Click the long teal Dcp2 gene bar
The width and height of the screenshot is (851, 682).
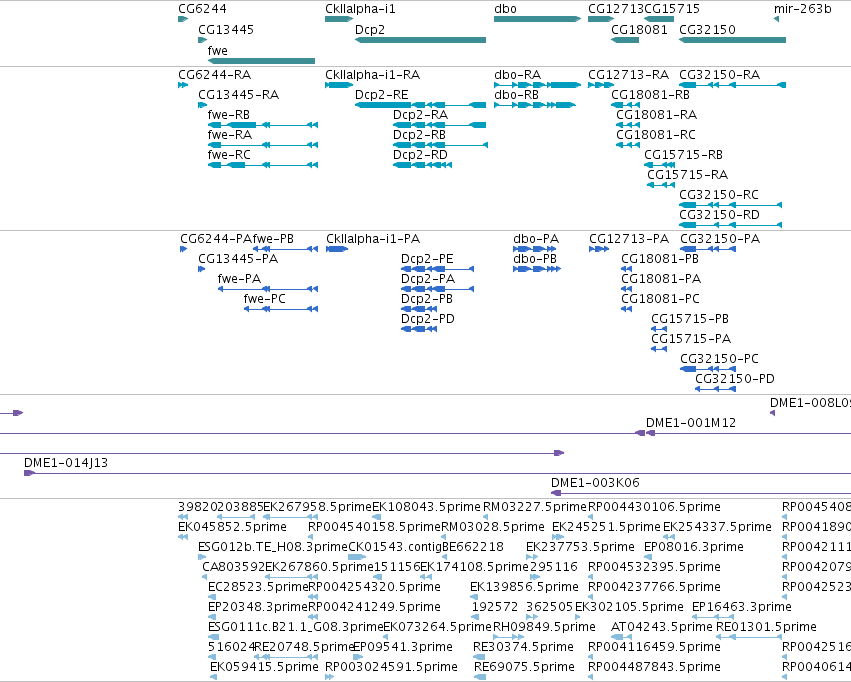click(421, 40)
